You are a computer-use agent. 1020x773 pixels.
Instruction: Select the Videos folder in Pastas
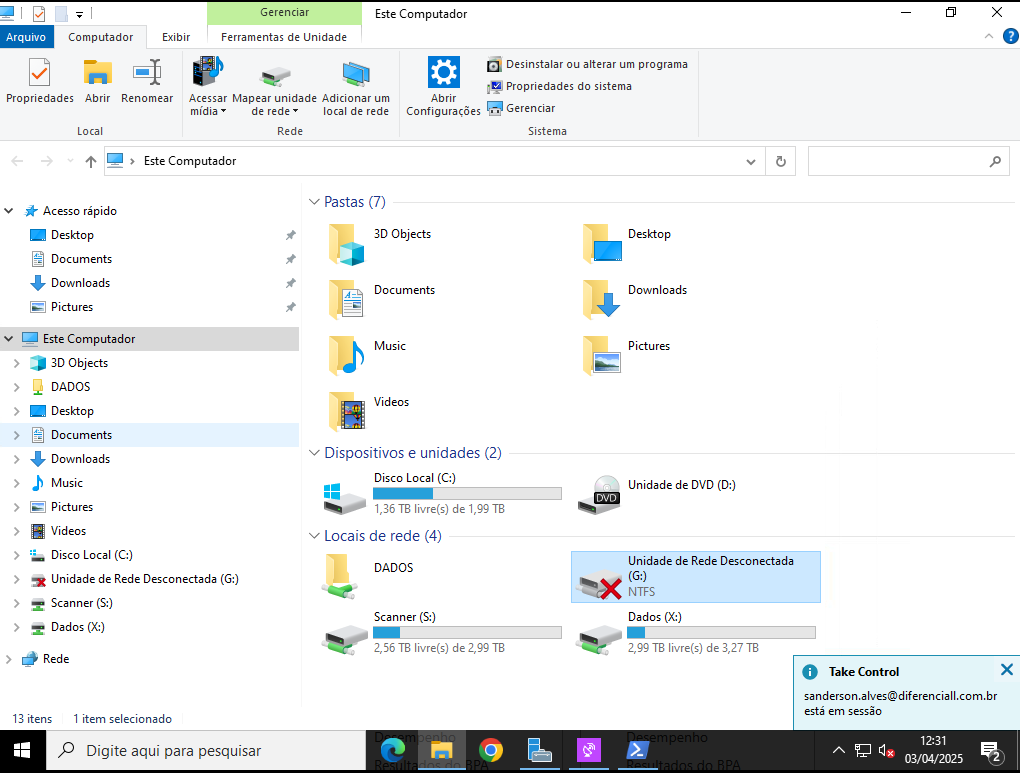[x=369, y=412]
